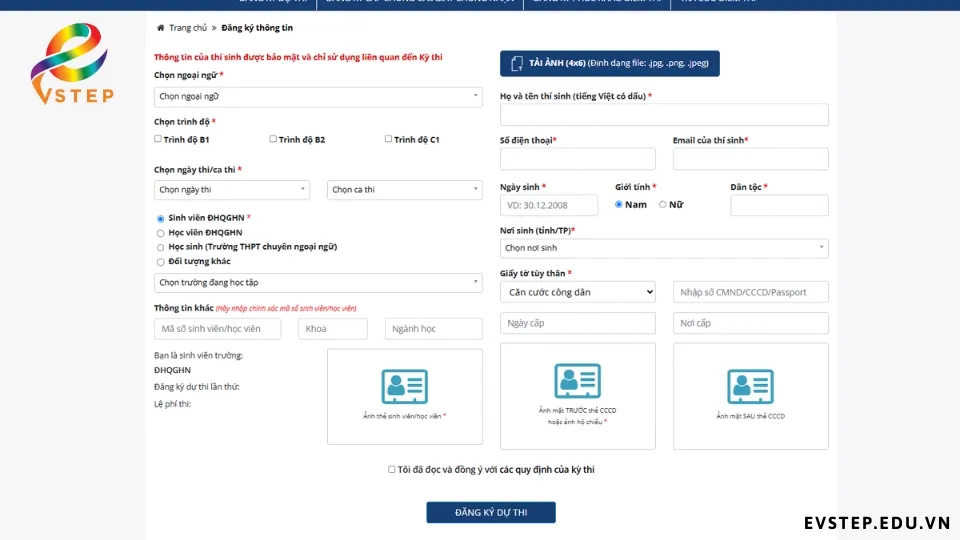
Task: Check the Trình độ C1 box
Action: tap(388, 139)
